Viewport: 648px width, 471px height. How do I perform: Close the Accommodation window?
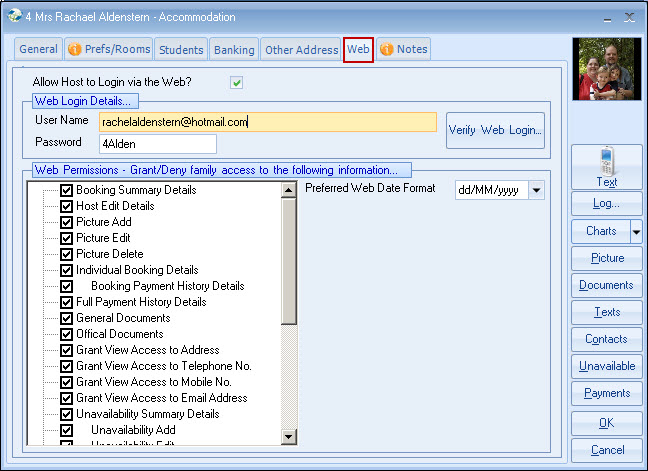click(x=629, y=17)
